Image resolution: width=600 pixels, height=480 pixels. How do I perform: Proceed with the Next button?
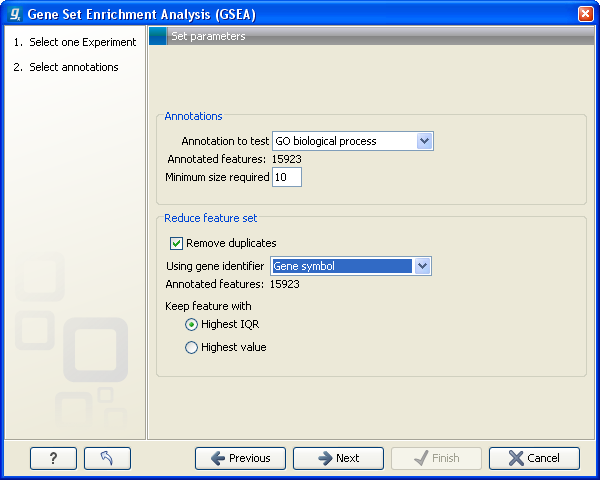coord(338,458)
